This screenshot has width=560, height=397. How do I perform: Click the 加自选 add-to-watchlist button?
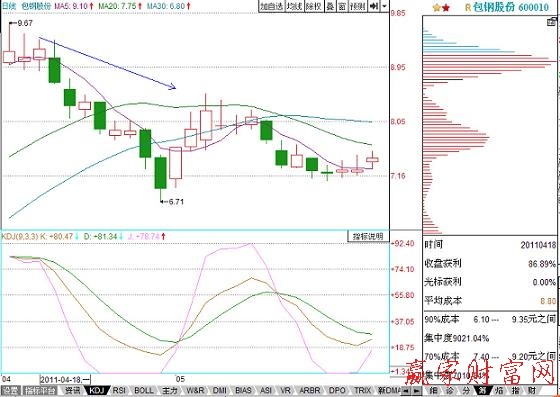point(271,6)
